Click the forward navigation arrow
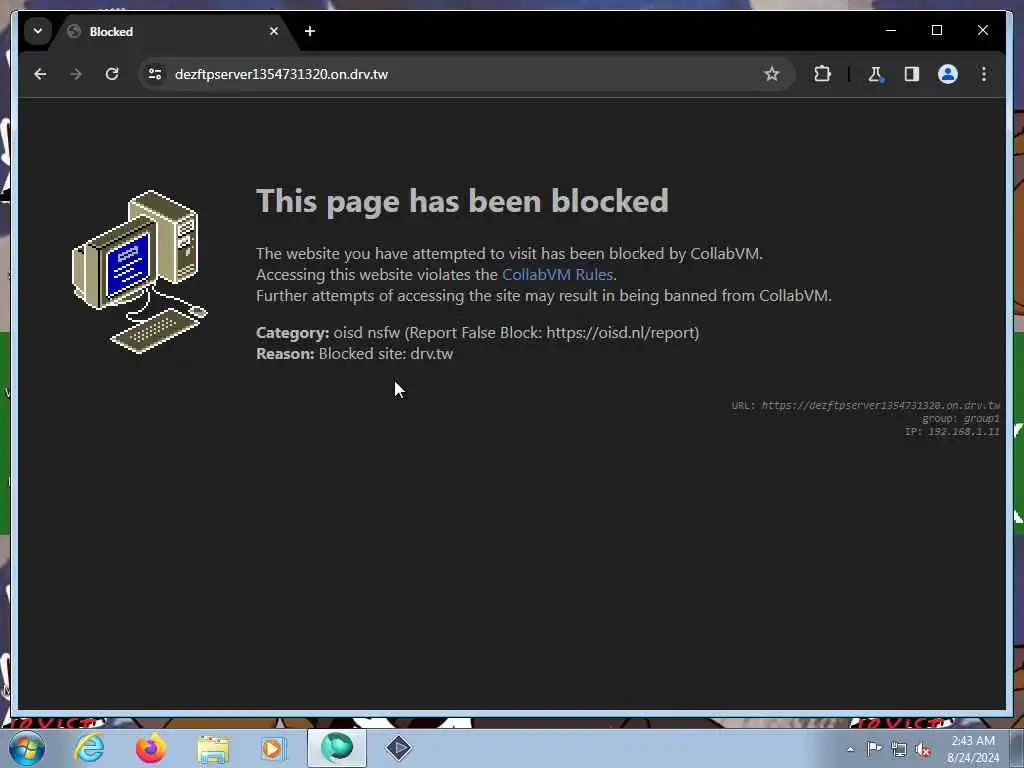 click(x=76, y=74)
